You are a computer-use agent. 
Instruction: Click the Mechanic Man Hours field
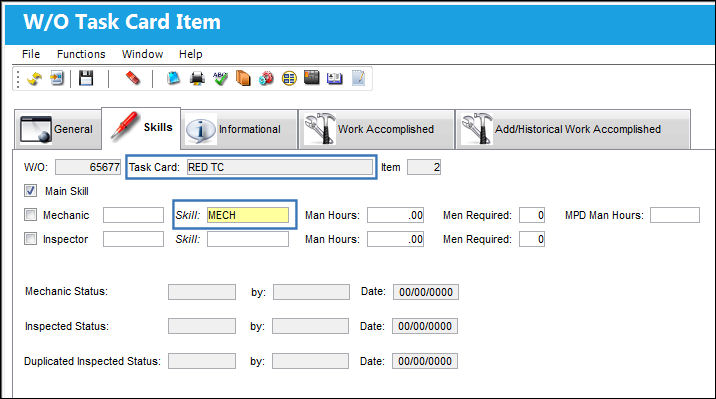[x=395, y=215]
